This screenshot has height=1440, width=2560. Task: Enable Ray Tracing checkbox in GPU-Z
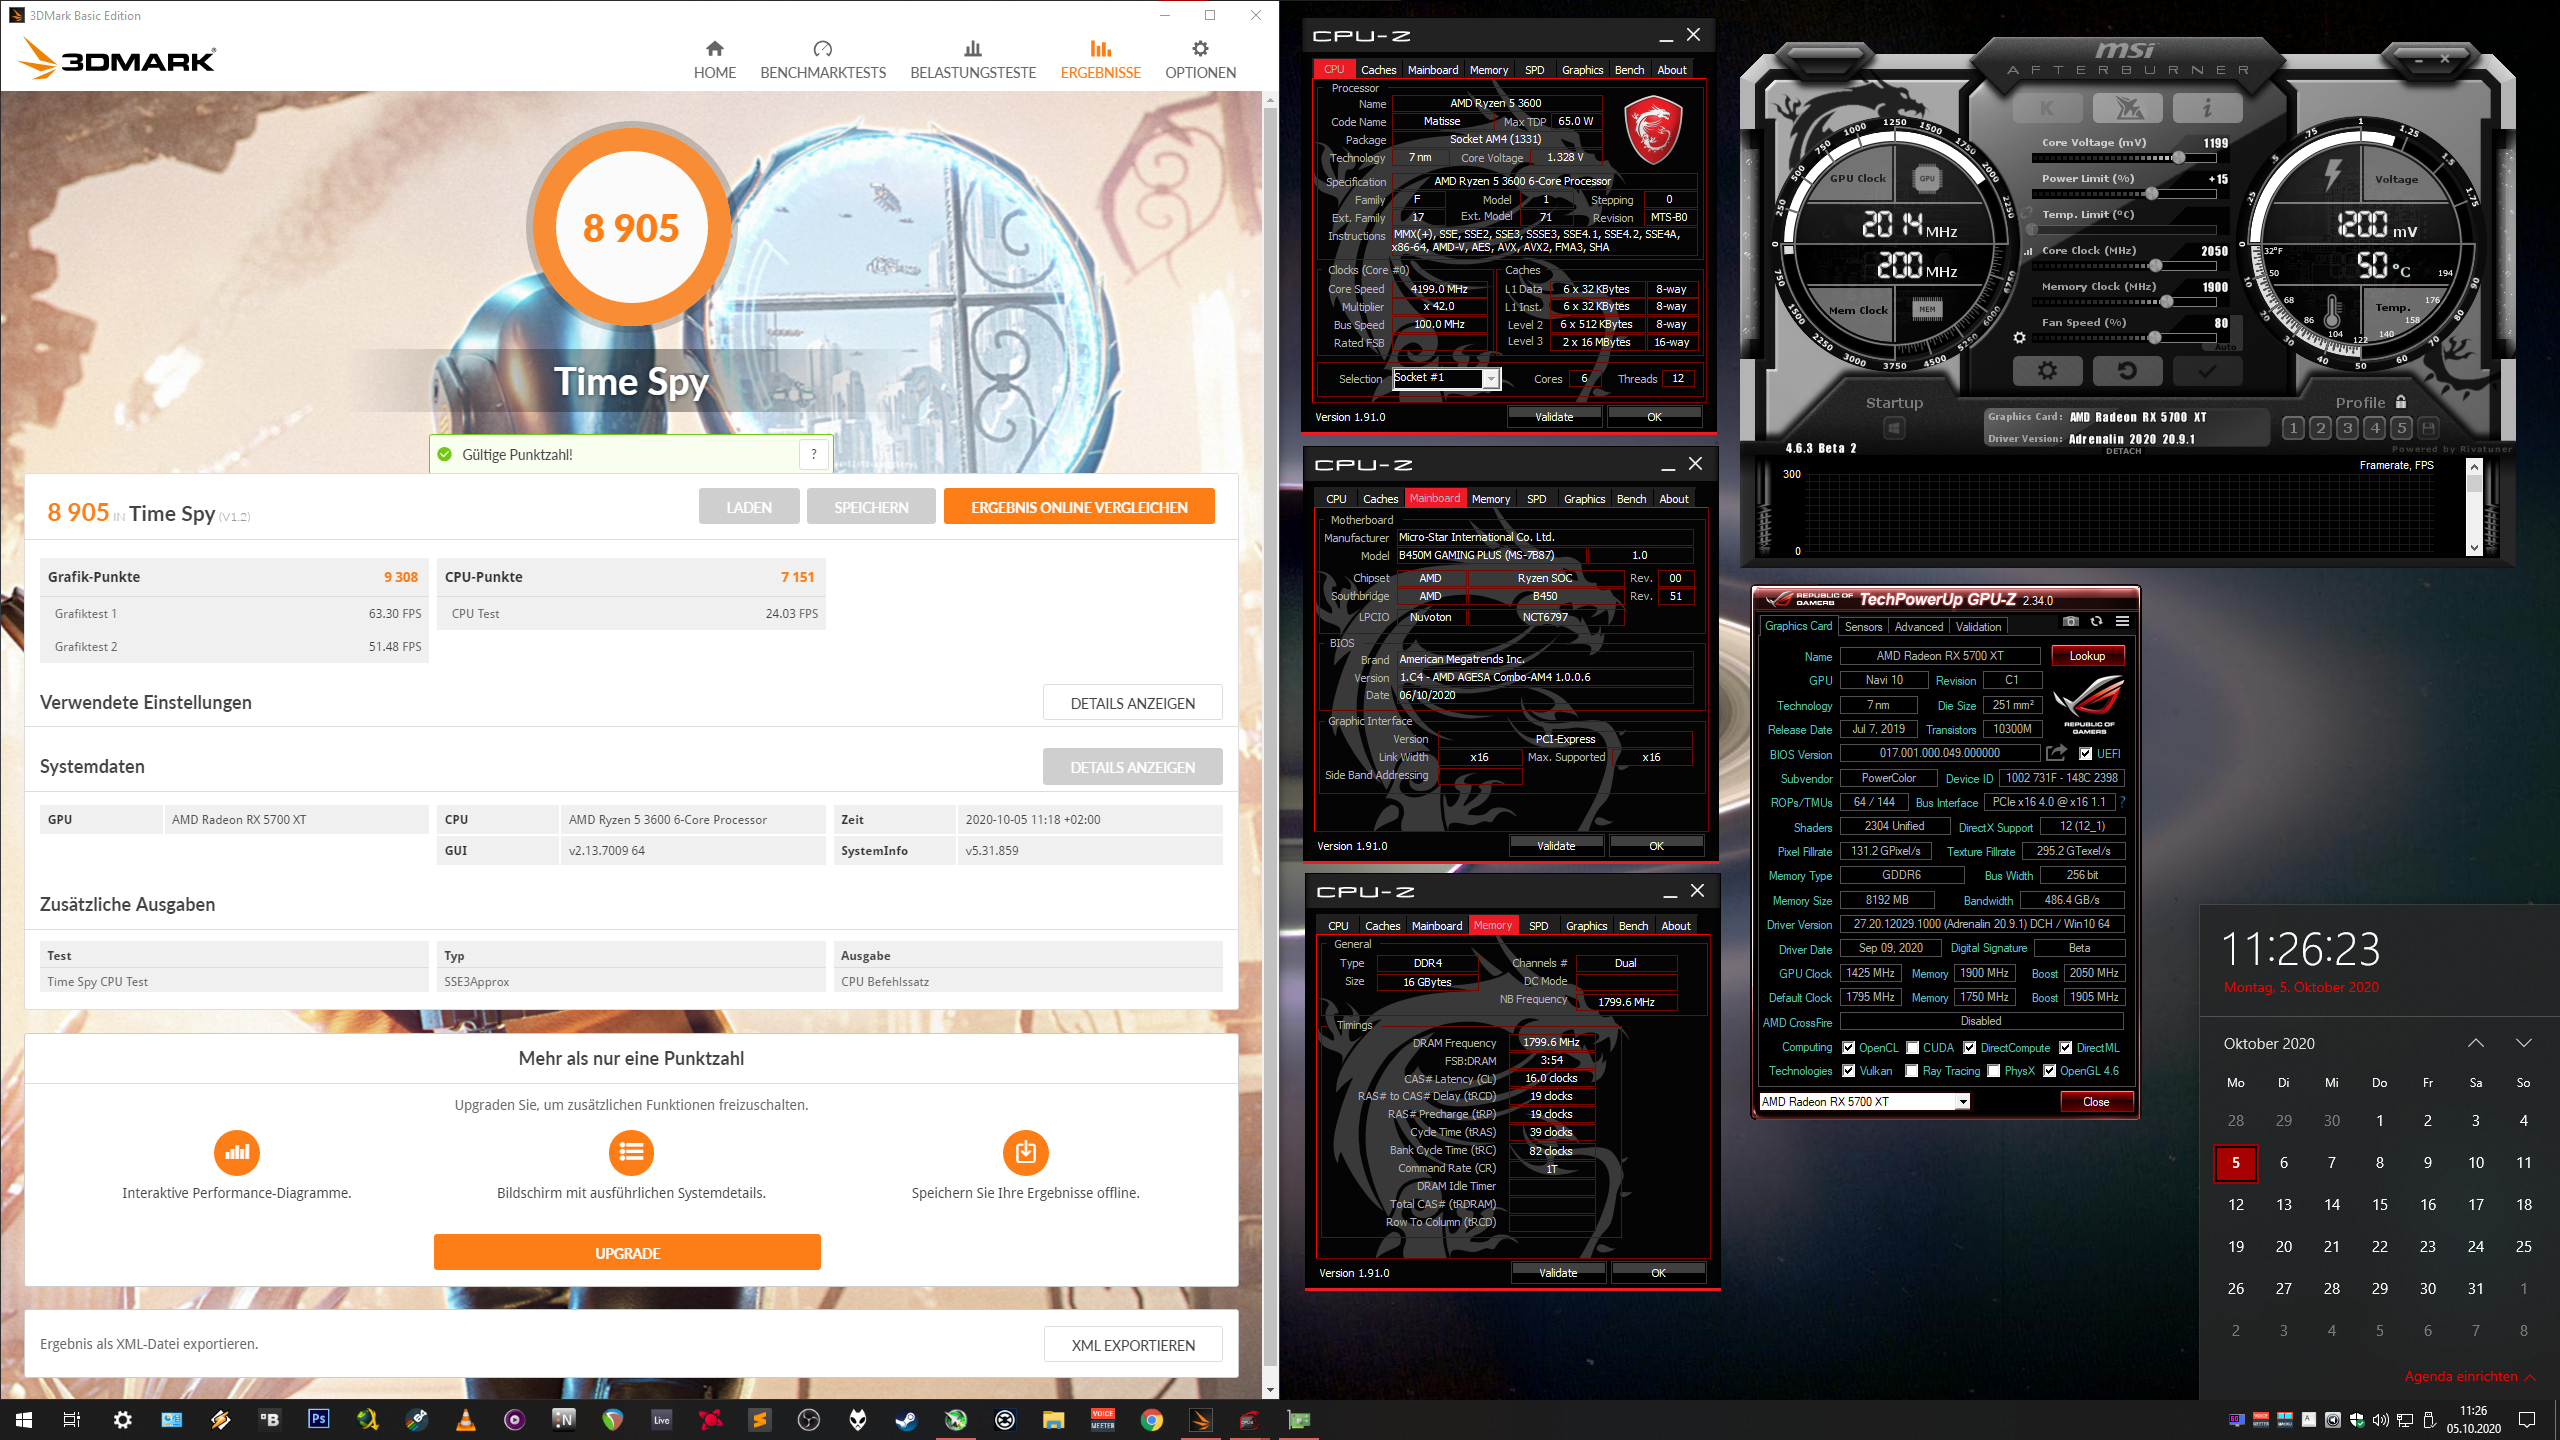tap(1913, 1070)
